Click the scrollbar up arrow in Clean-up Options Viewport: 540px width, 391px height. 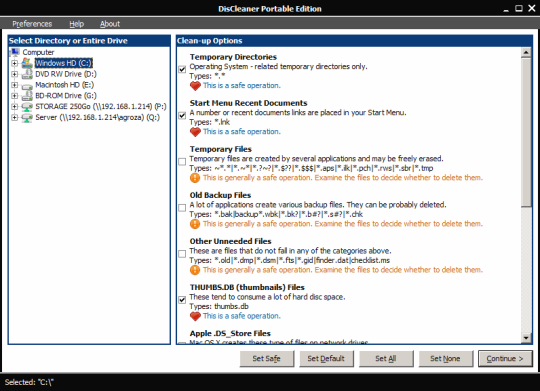pos(526,53)
